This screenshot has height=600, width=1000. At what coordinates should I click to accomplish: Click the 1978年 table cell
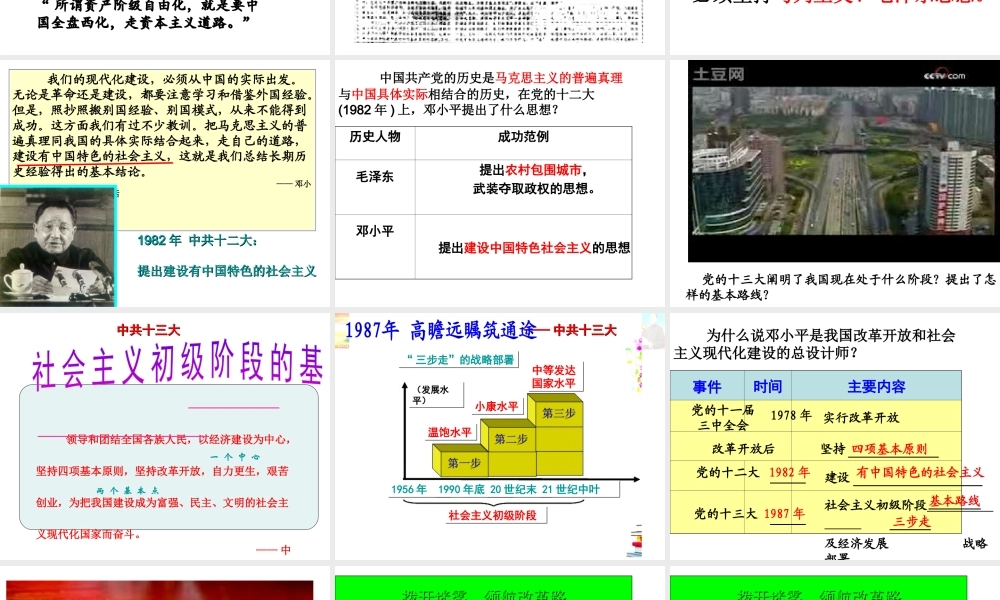click(x=791, y=415)
